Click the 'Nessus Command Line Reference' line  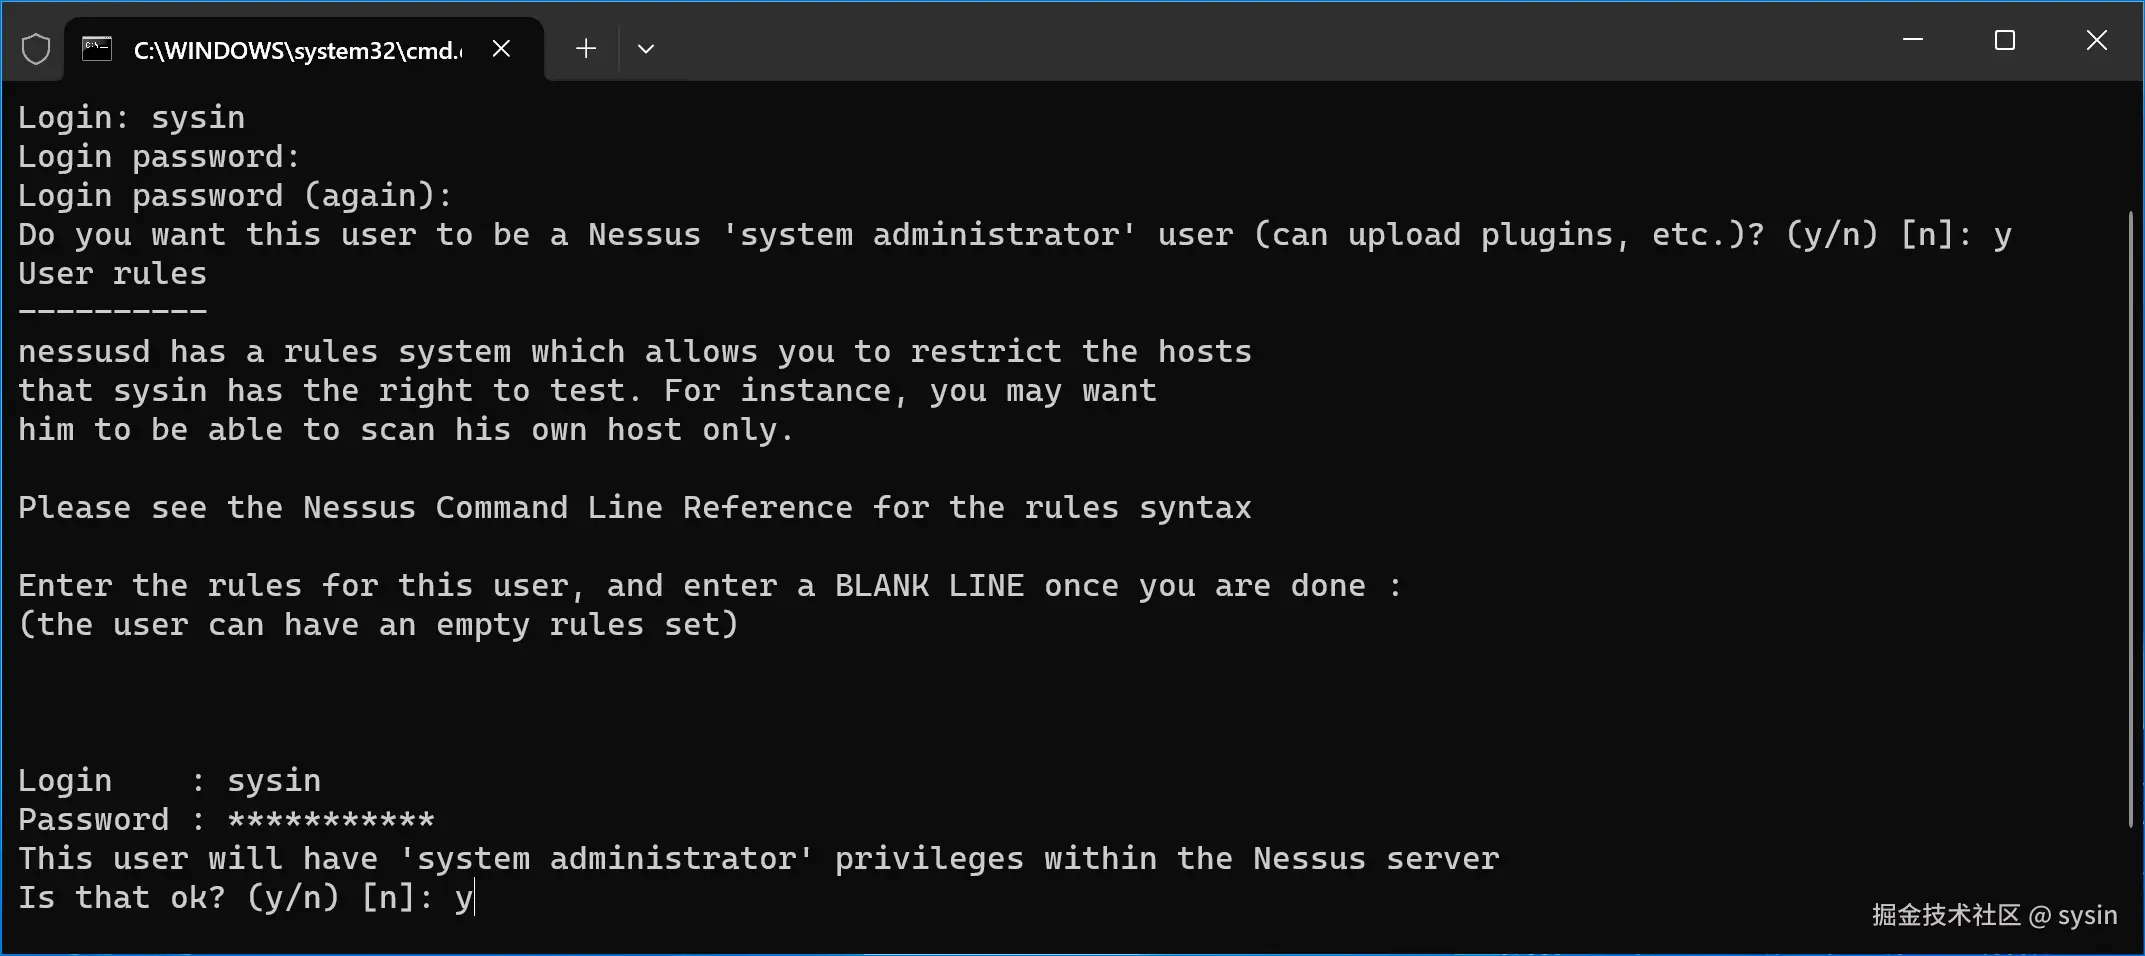[635, 508]
